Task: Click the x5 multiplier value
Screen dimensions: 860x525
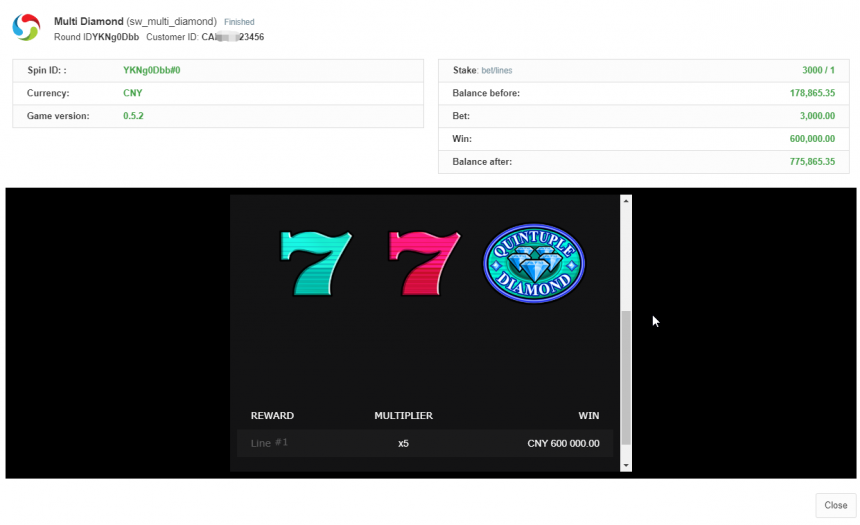Action: pos(403,443)
